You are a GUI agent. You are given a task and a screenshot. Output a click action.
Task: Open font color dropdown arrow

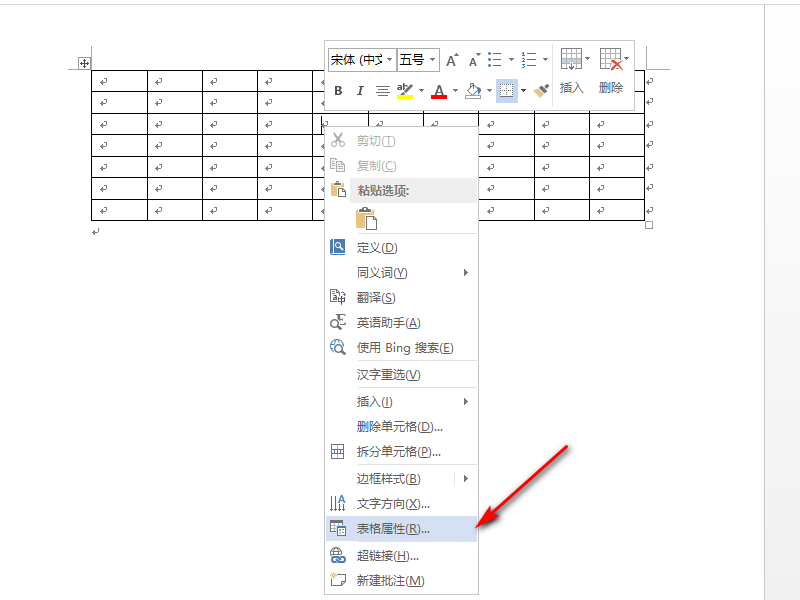[x=455, y=91]
